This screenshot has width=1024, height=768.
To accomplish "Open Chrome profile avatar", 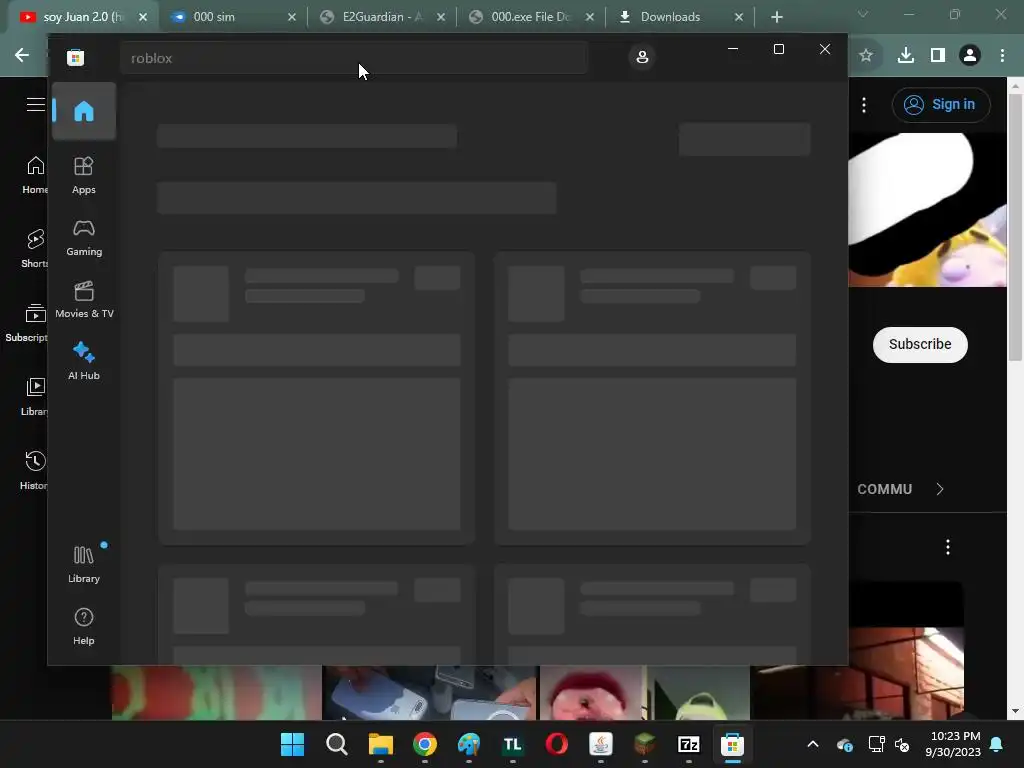I will pyautogui.click(x=970, y=56).
